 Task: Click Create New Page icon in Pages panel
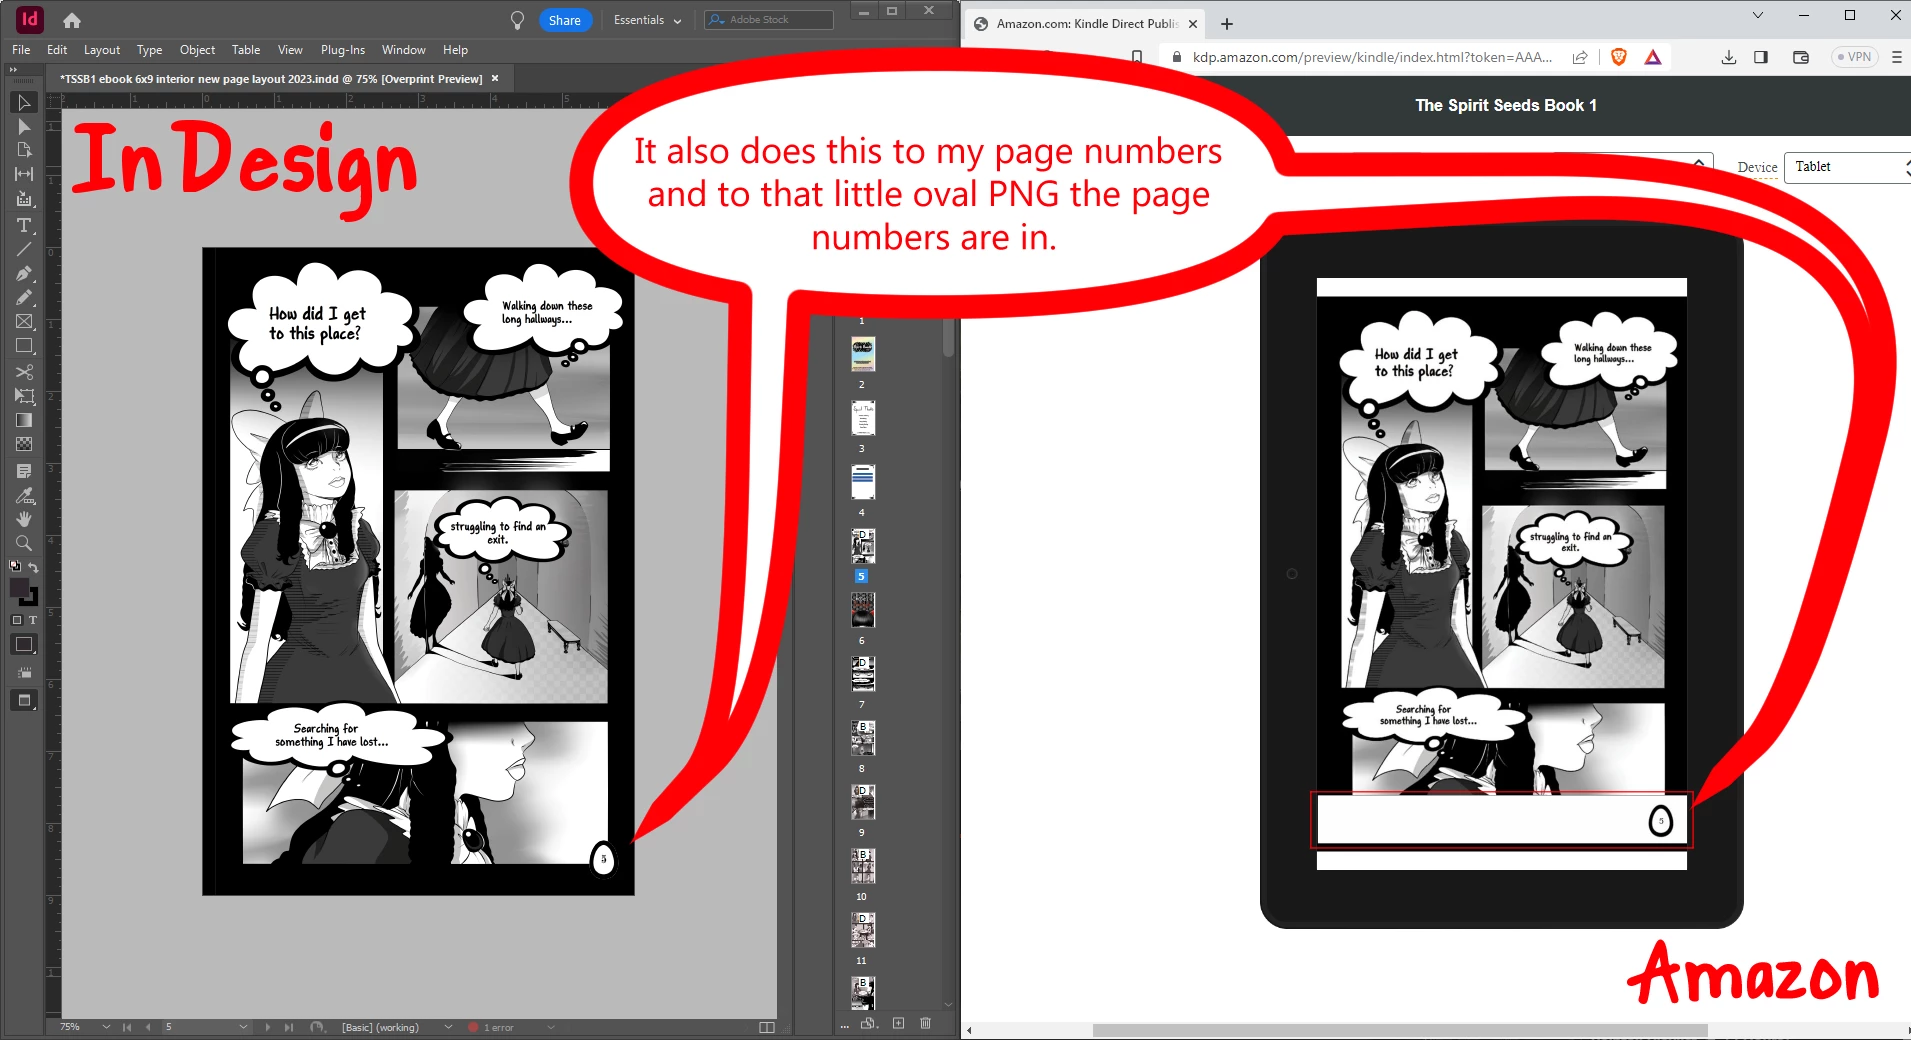pos(898,1023)
